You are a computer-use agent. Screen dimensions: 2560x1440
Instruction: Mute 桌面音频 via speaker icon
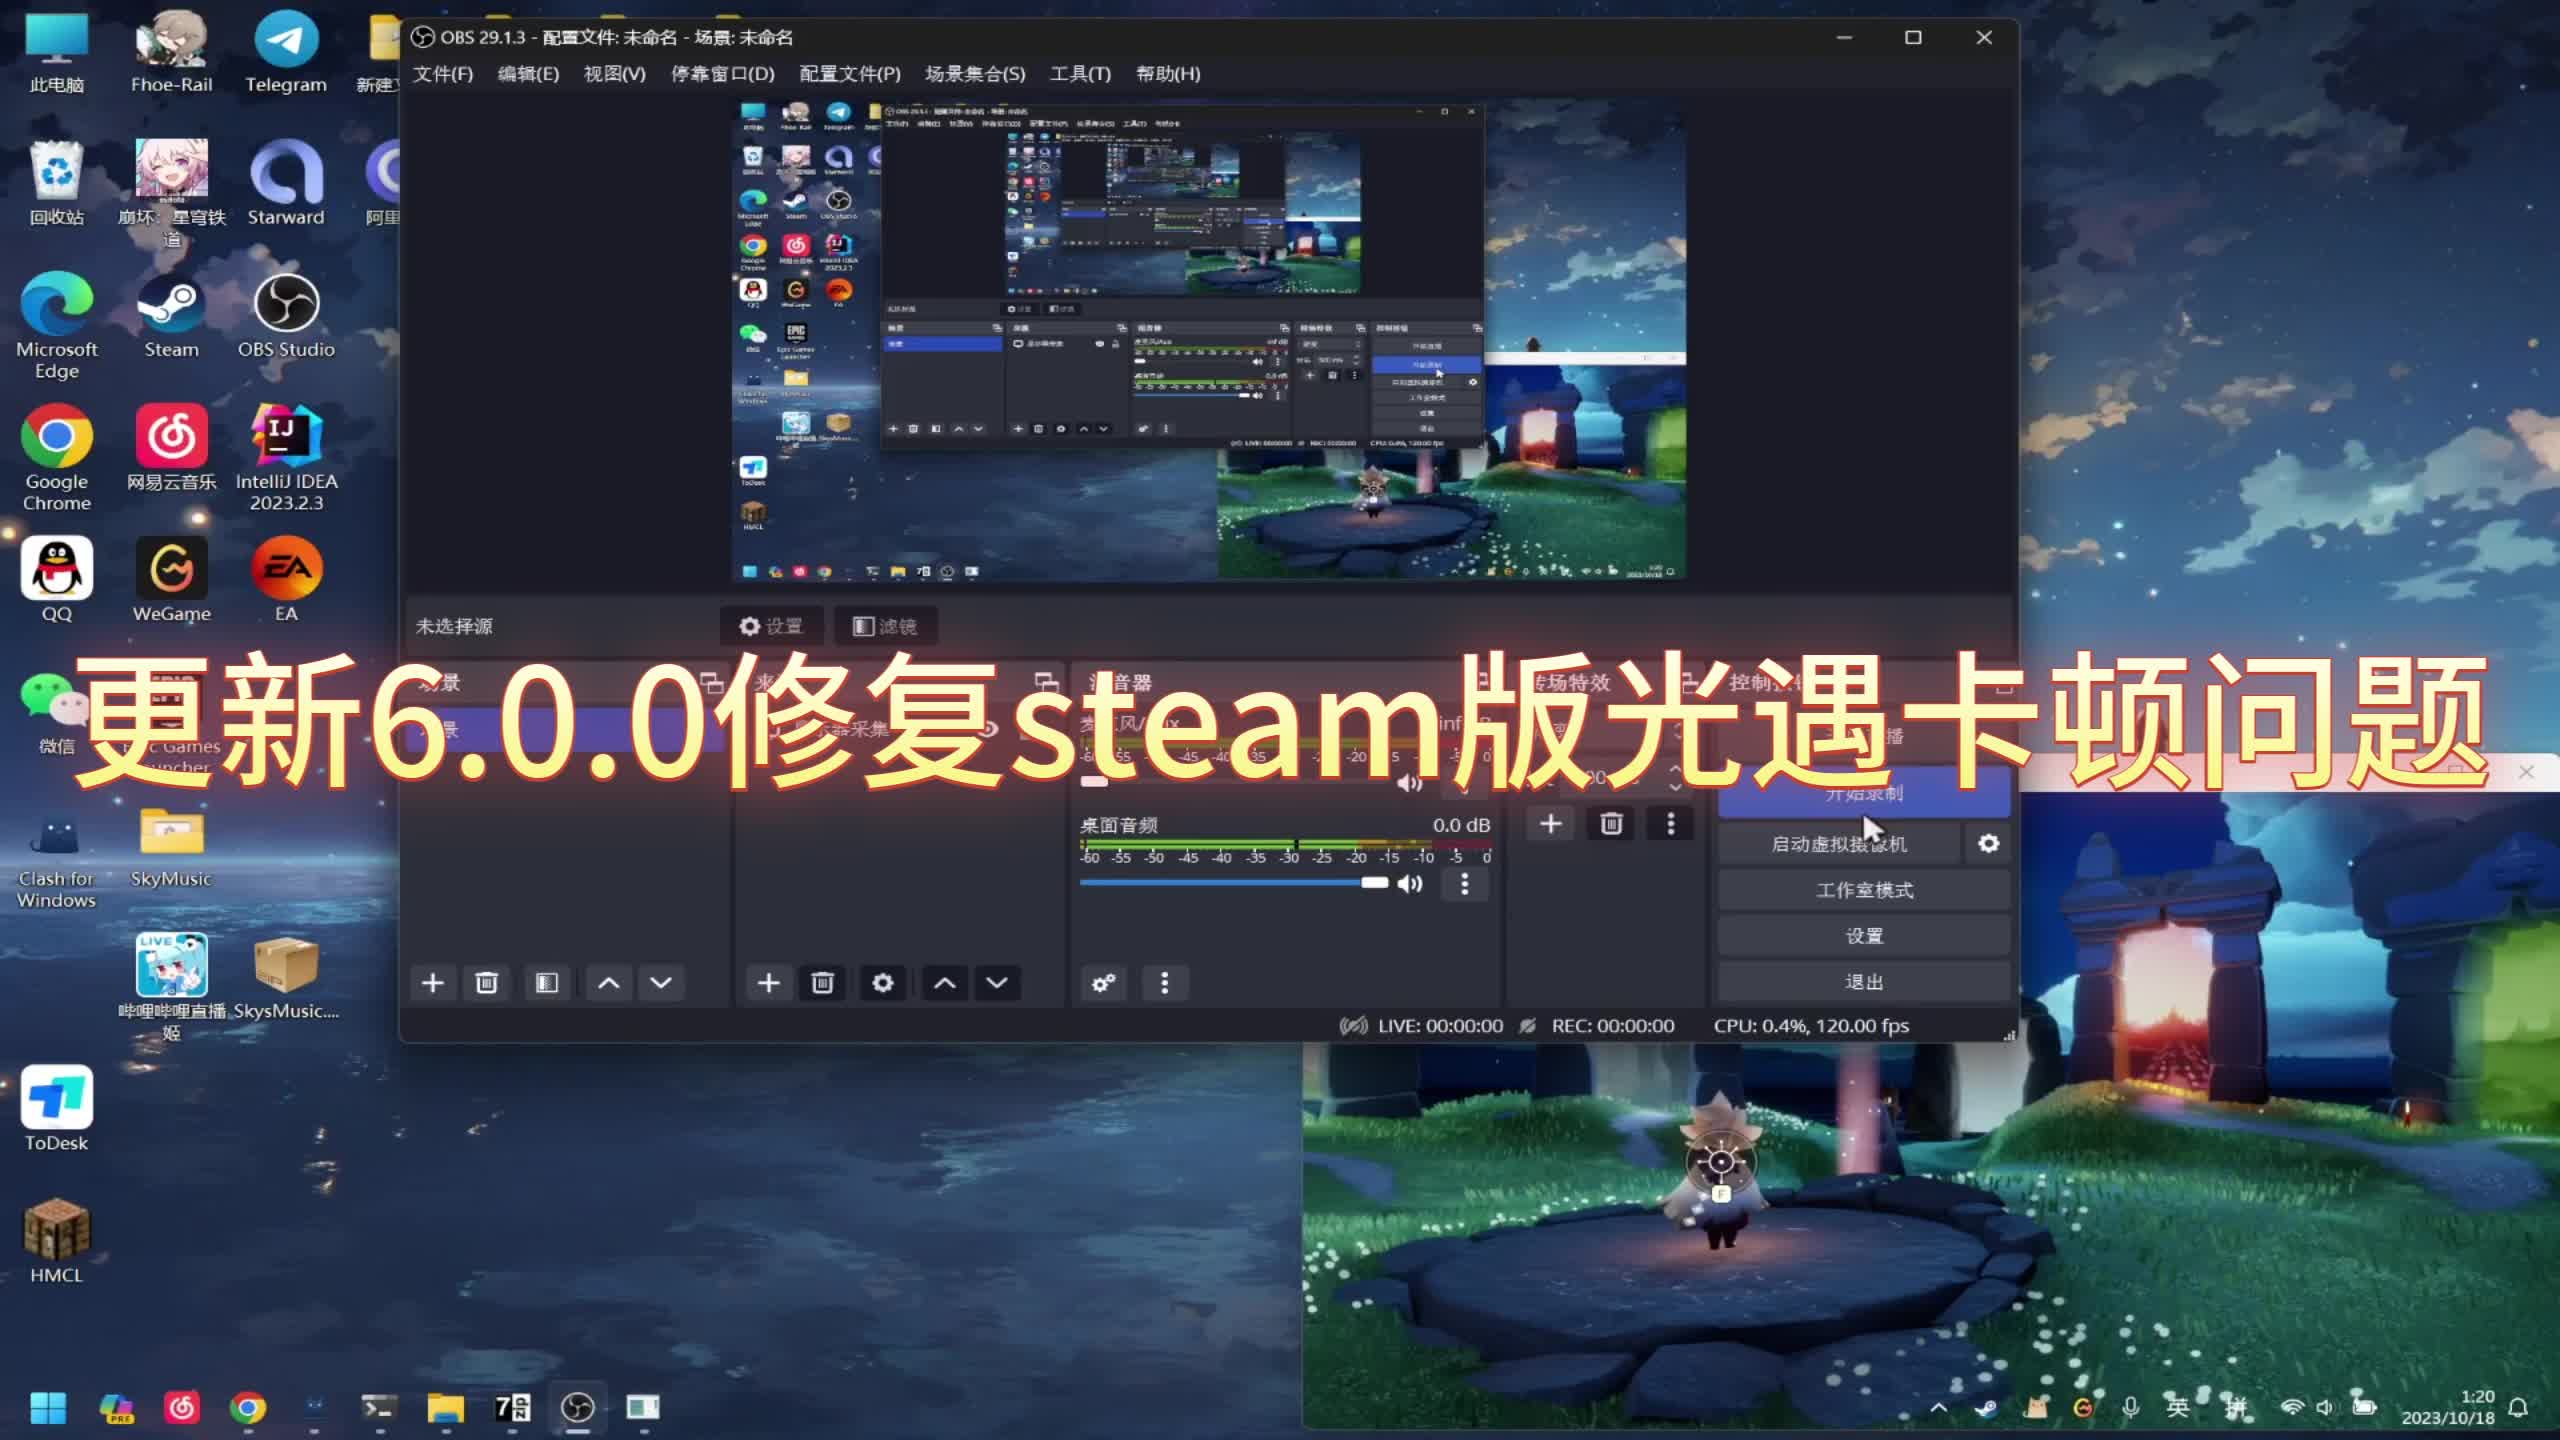point(1410,884)
